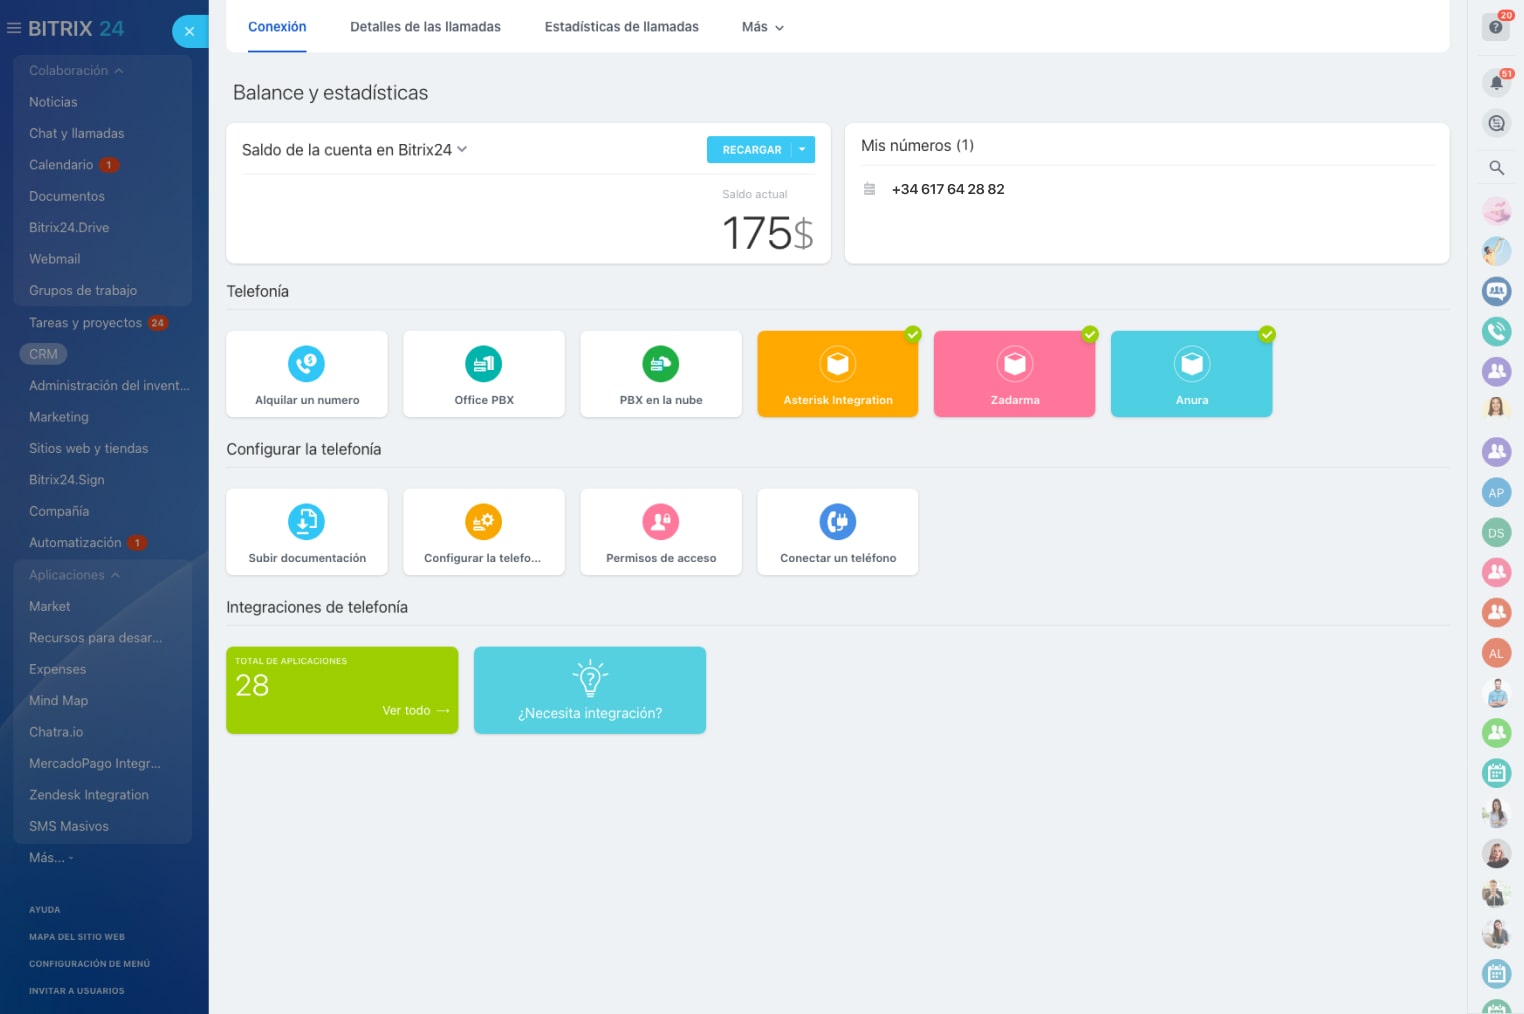Screen dimensions: 1524x1014
Task: Open the Alquilar un numero phone icon
Action: click(306, 364)
